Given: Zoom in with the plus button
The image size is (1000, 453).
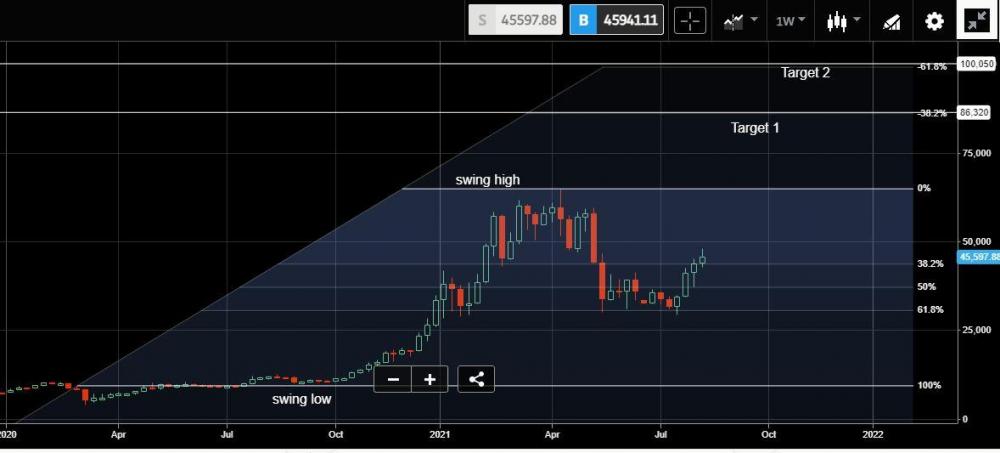Looking at the screenshot, I should coord(430,379).
